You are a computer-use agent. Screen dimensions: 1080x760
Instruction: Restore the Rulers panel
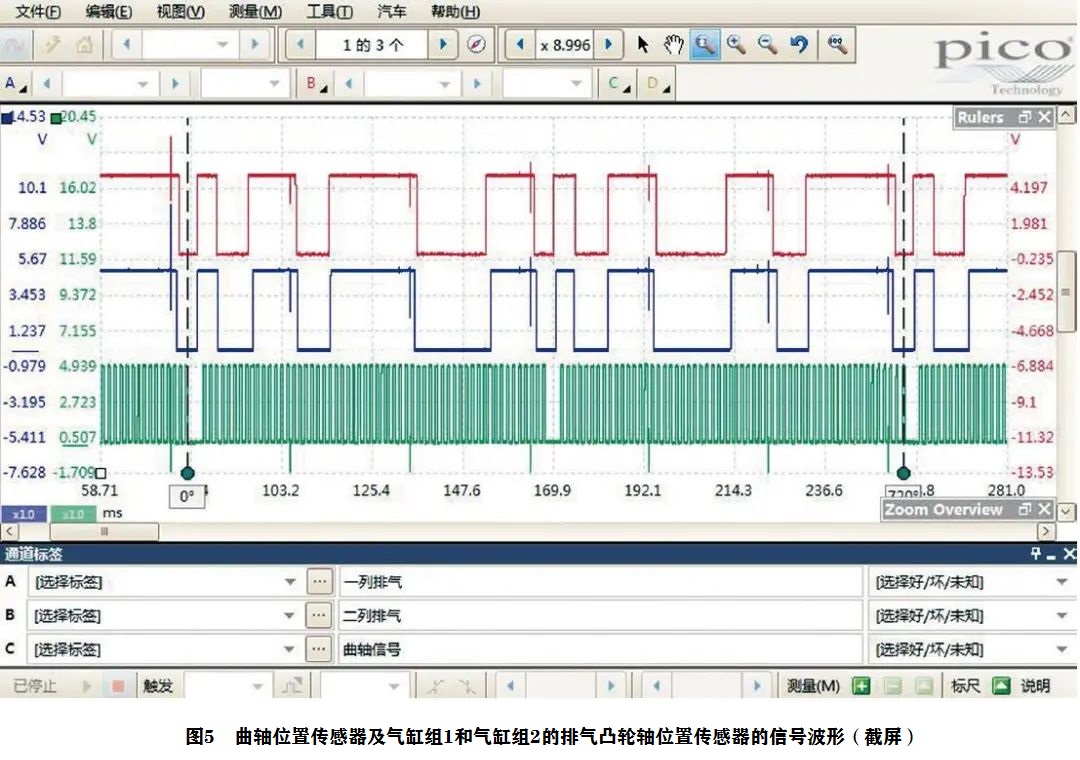(1024, 117)
